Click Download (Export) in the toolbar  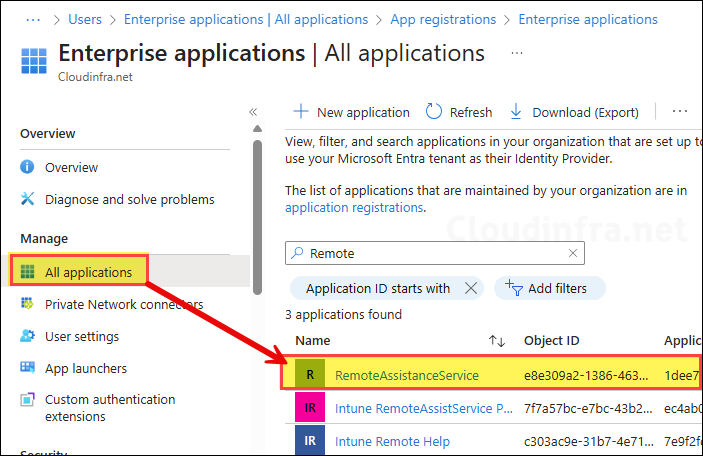pos(574,112)
